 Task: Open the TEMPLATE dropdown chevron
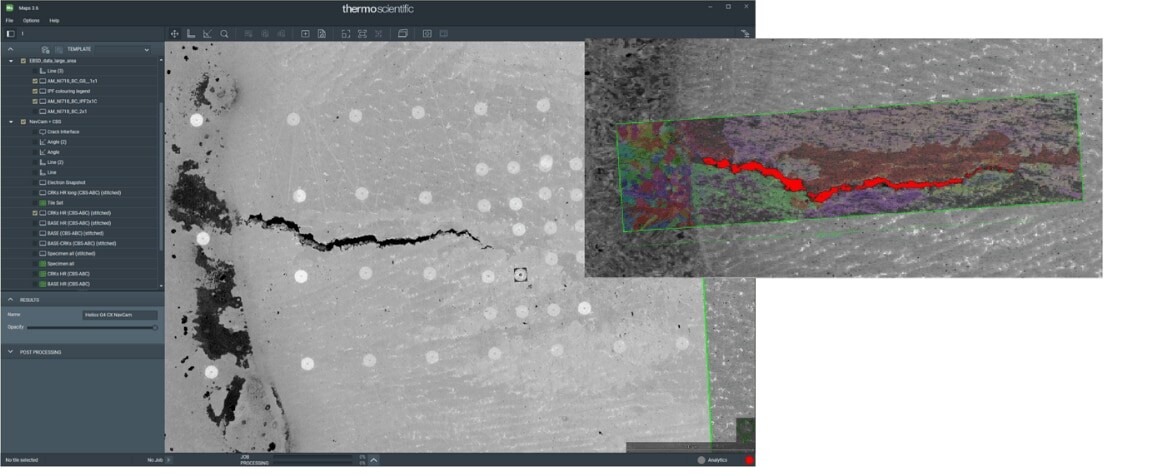[147, 49]
